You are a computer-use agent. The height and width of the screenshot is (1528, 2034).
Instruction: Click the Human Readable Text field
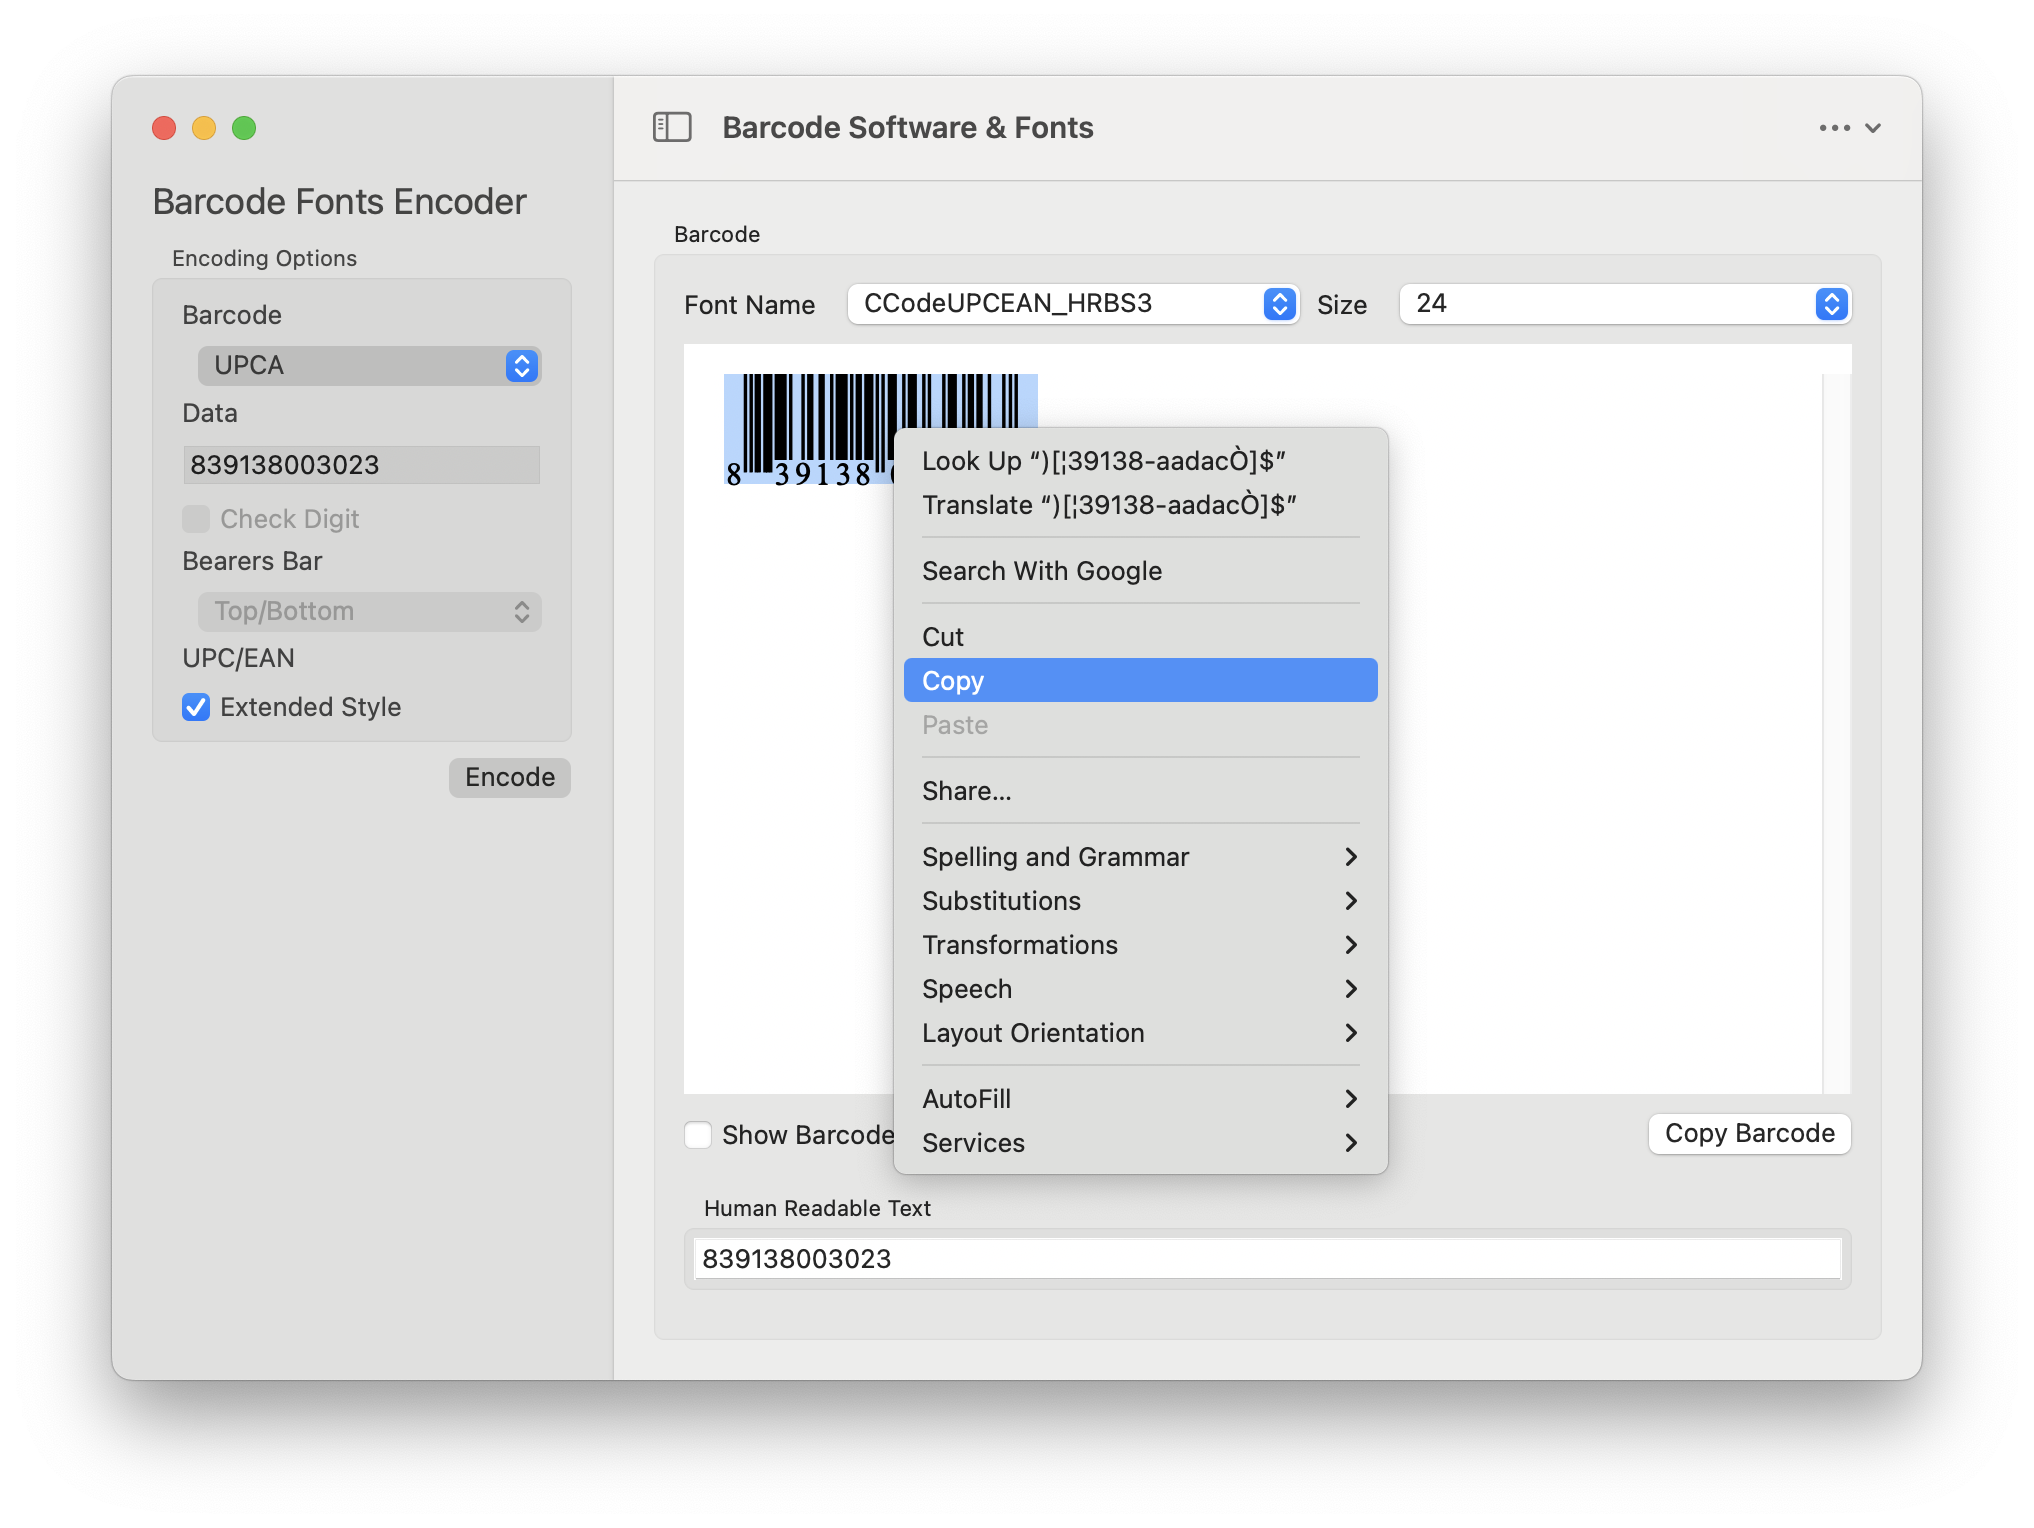(1267, 1259)
